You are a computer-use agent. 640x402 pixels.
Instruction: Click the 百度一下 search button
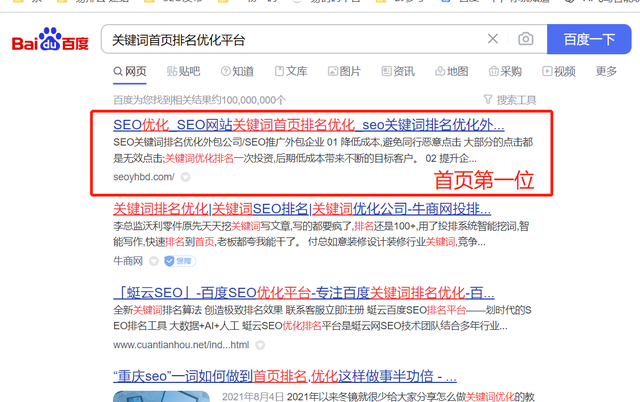tap(589, 39)
